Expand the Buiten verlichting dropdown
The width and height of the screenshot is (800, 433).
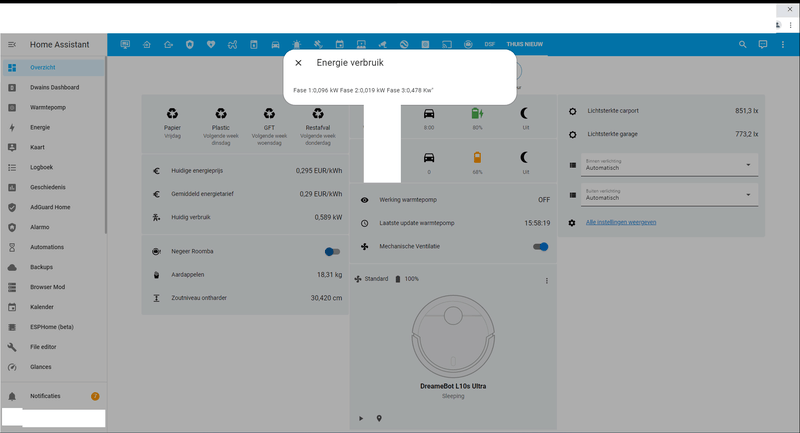669,194
